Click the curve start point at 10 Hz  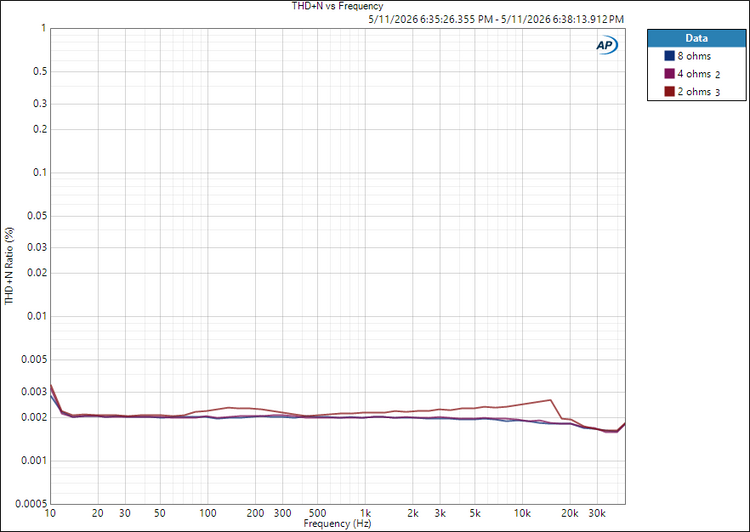(x=51, y=386)
